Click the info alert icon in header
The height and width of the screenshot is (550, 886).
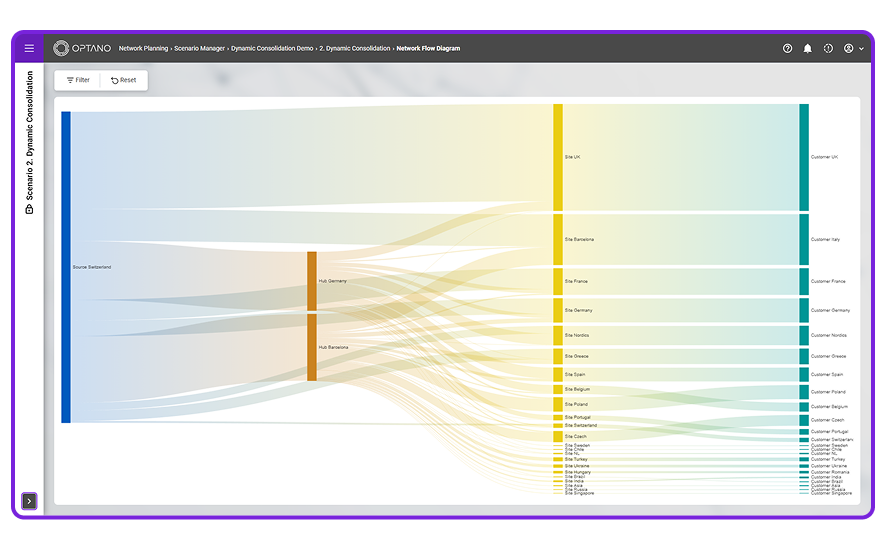tap(828, 49)
